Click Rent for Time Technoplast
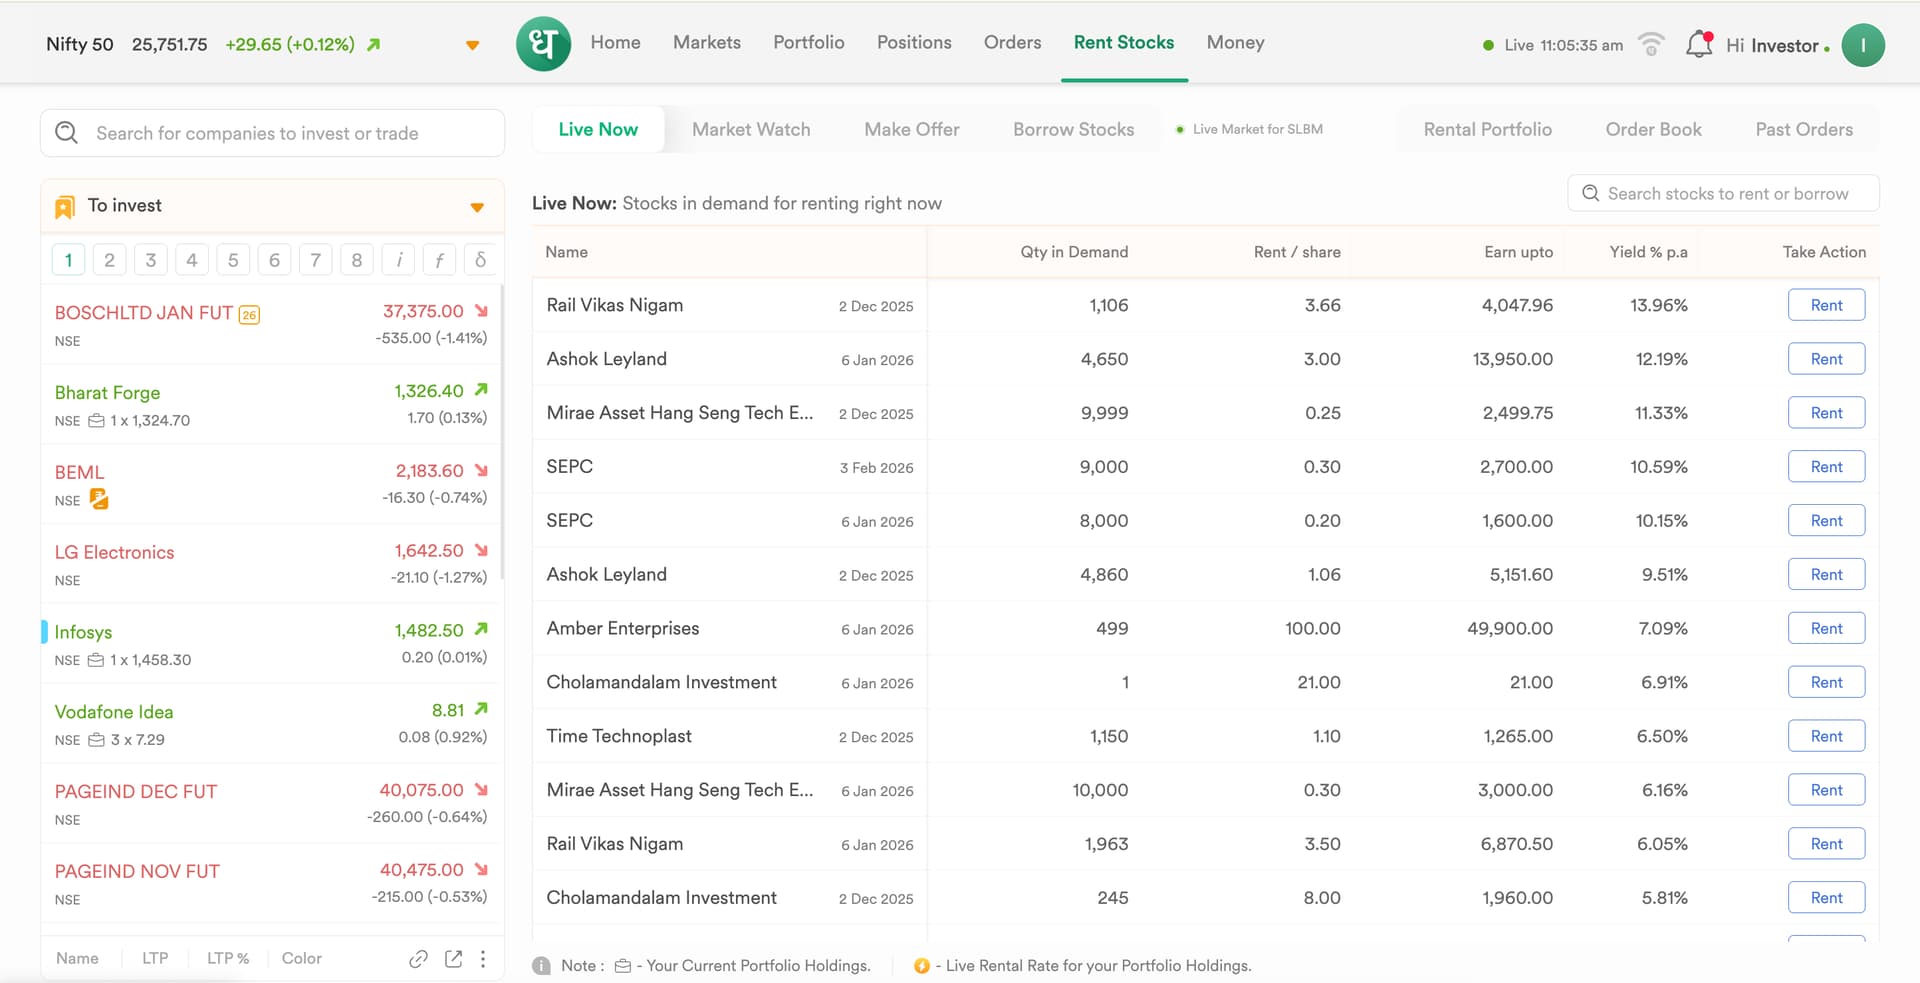The image size is (1920, 983). (x=1825, y=737)
